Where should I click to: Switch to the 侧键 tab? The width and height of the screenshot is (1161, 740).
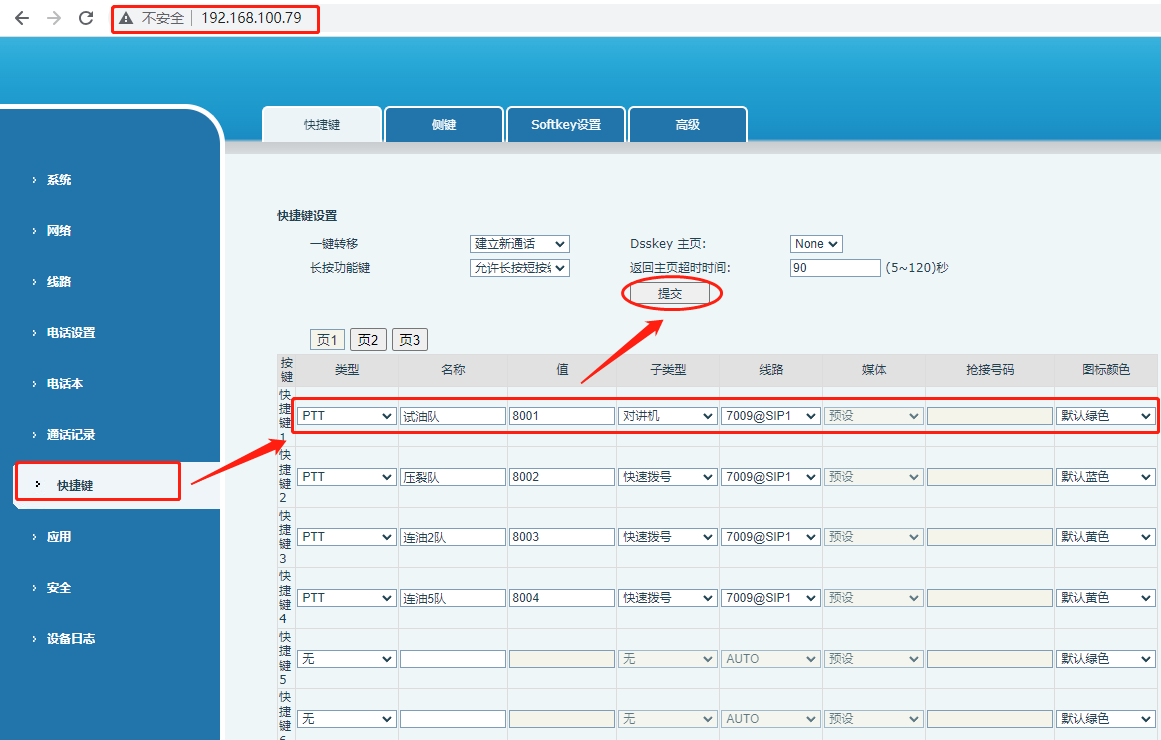tap(444, 125)
